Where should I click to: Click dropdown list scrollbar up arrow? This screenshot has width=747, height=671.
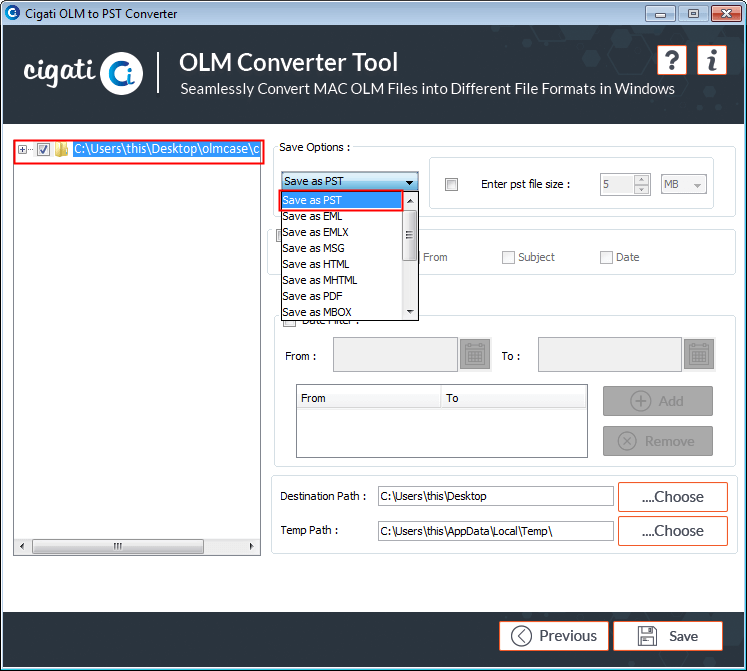click(410, 201)
